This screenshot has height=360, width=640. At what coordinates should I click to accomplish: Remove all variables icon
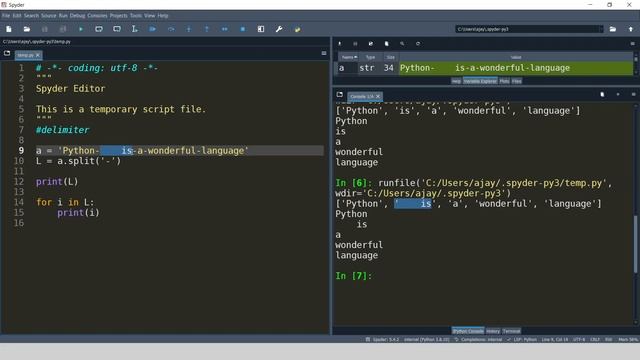[x=387, y=44]
